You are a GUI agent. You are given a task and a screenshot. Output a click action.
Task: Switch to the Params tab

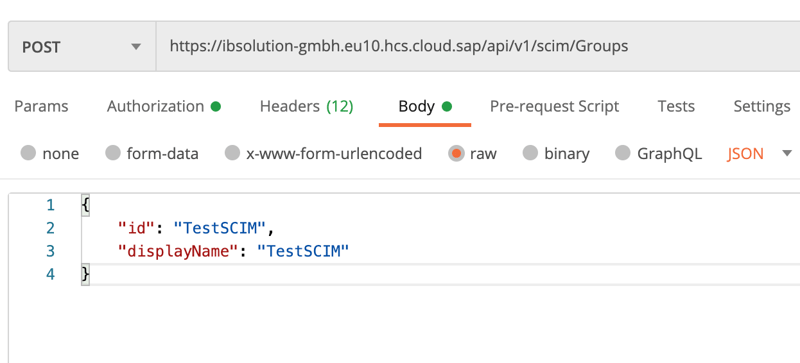pyautogui.click(x=41, y=106)
